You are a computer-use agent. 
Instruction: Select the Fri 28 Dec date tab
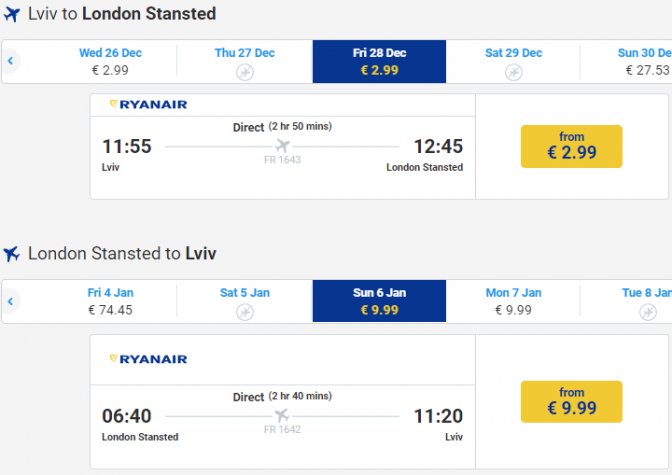379,61
